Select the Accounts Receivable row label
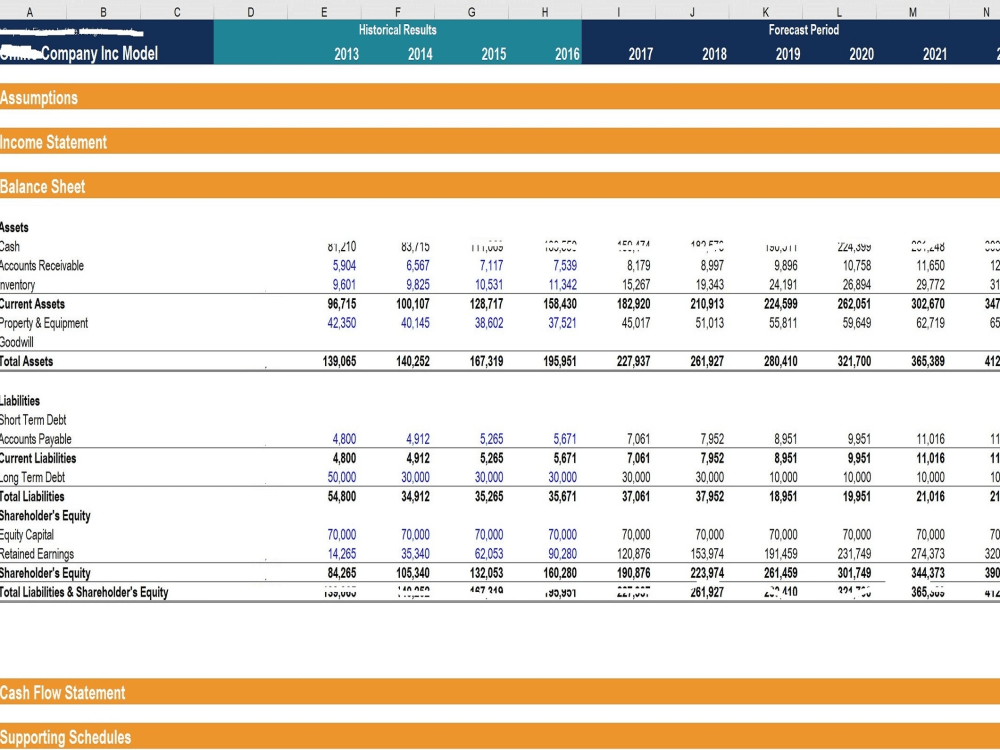1000x750 pixels. [41, 265]
